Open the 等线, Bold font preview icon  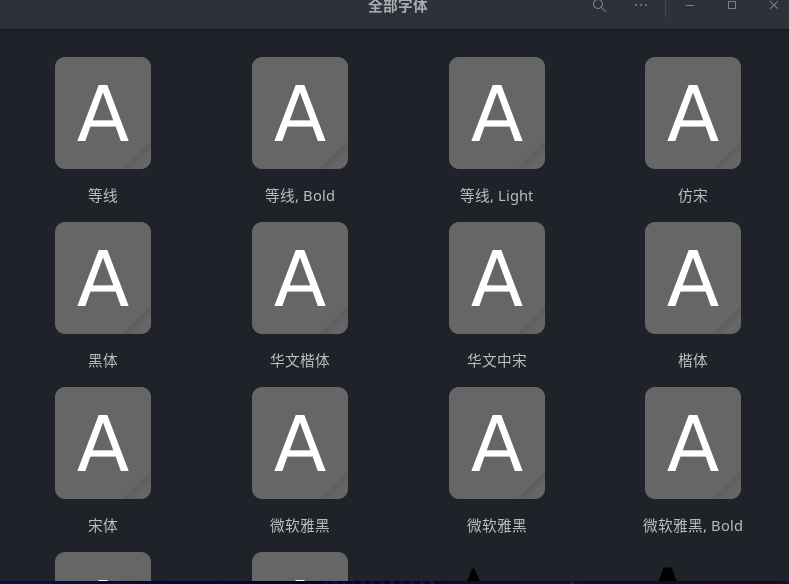coord(300,113)
